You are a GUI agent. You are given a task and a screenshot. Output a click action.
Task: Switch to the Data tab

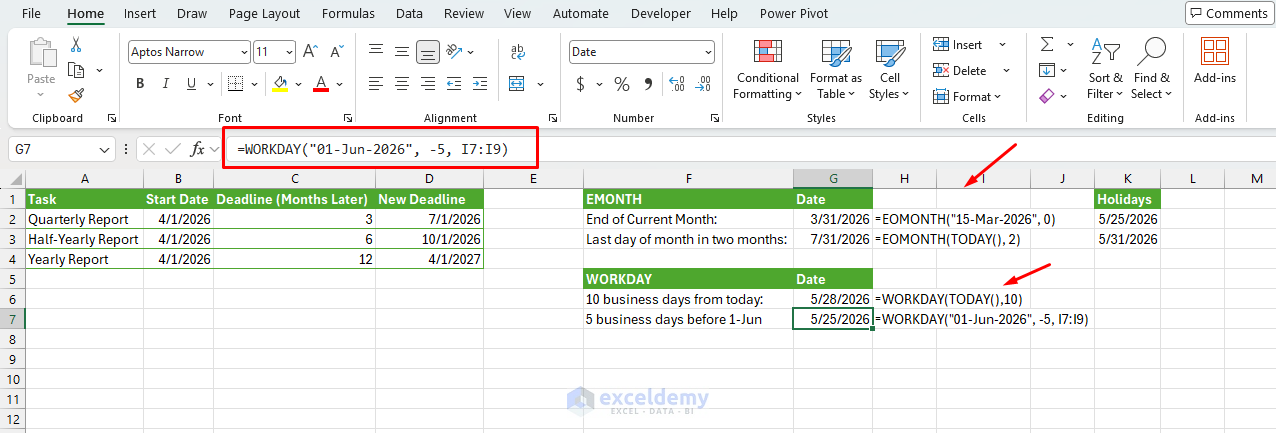(409, 13)
